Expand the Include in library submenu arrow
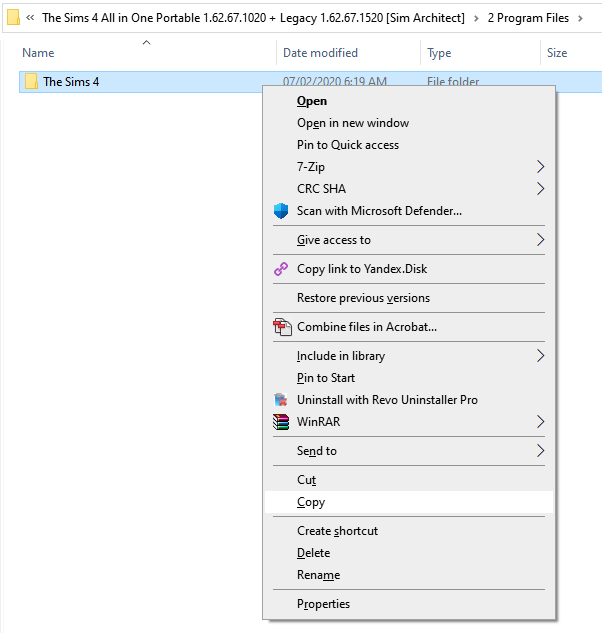 tap(540, 356)
